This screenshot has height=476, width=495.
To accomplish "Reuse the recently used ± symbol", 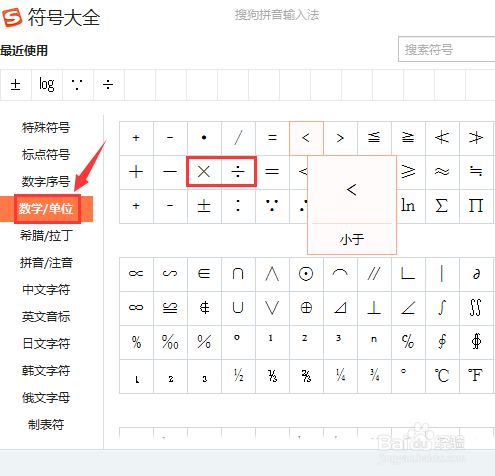I will pos(16,85).
